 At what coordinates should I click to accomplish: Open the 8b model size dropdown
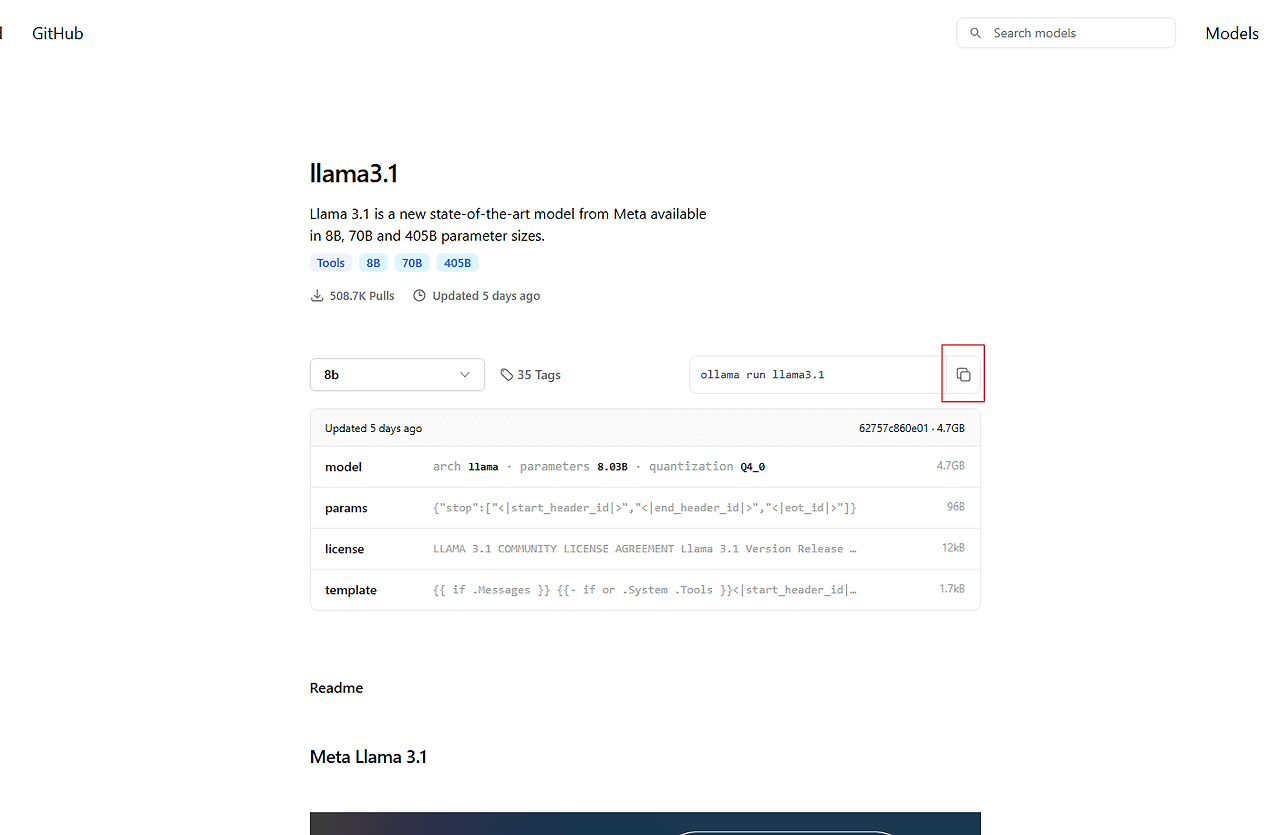tap(397, 375)
